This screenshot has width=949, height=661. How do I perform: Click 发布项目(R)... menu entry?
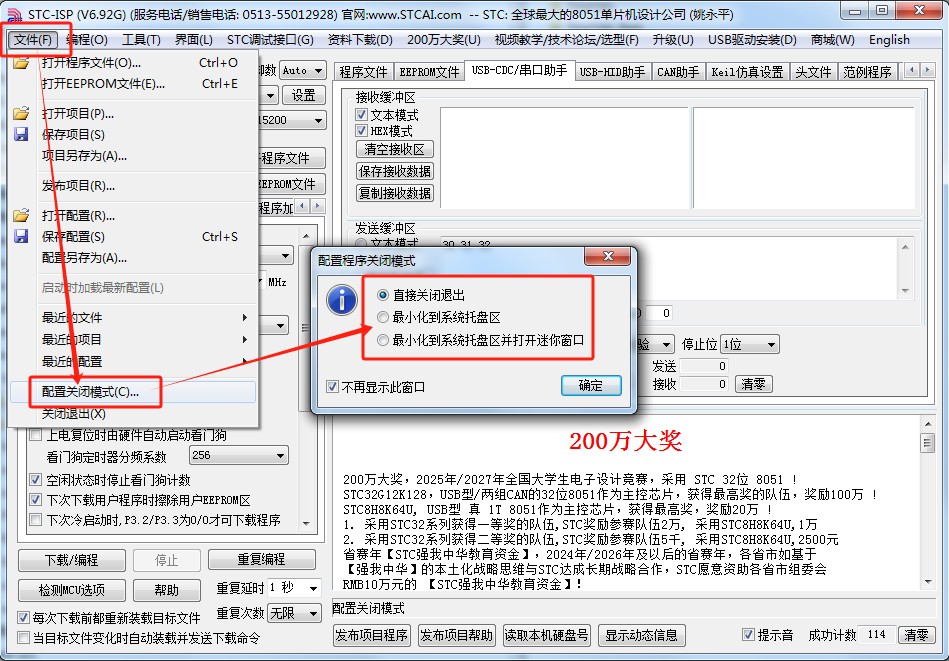[x=133, y=186]
